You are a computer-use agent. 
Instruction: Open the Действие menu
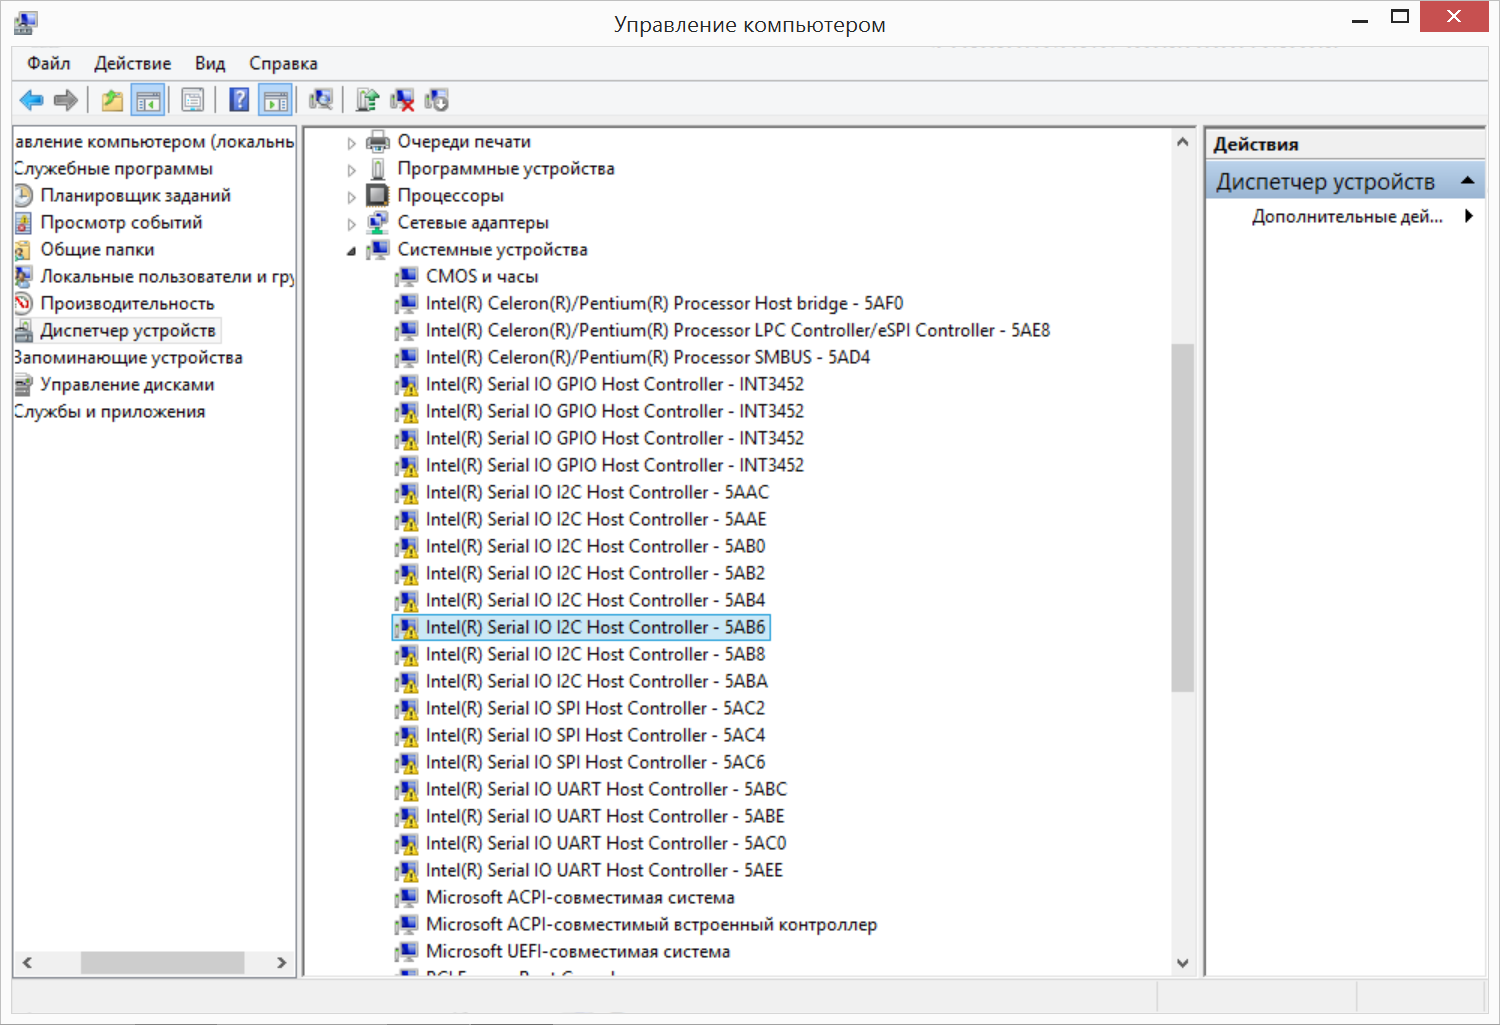(132, 63)
